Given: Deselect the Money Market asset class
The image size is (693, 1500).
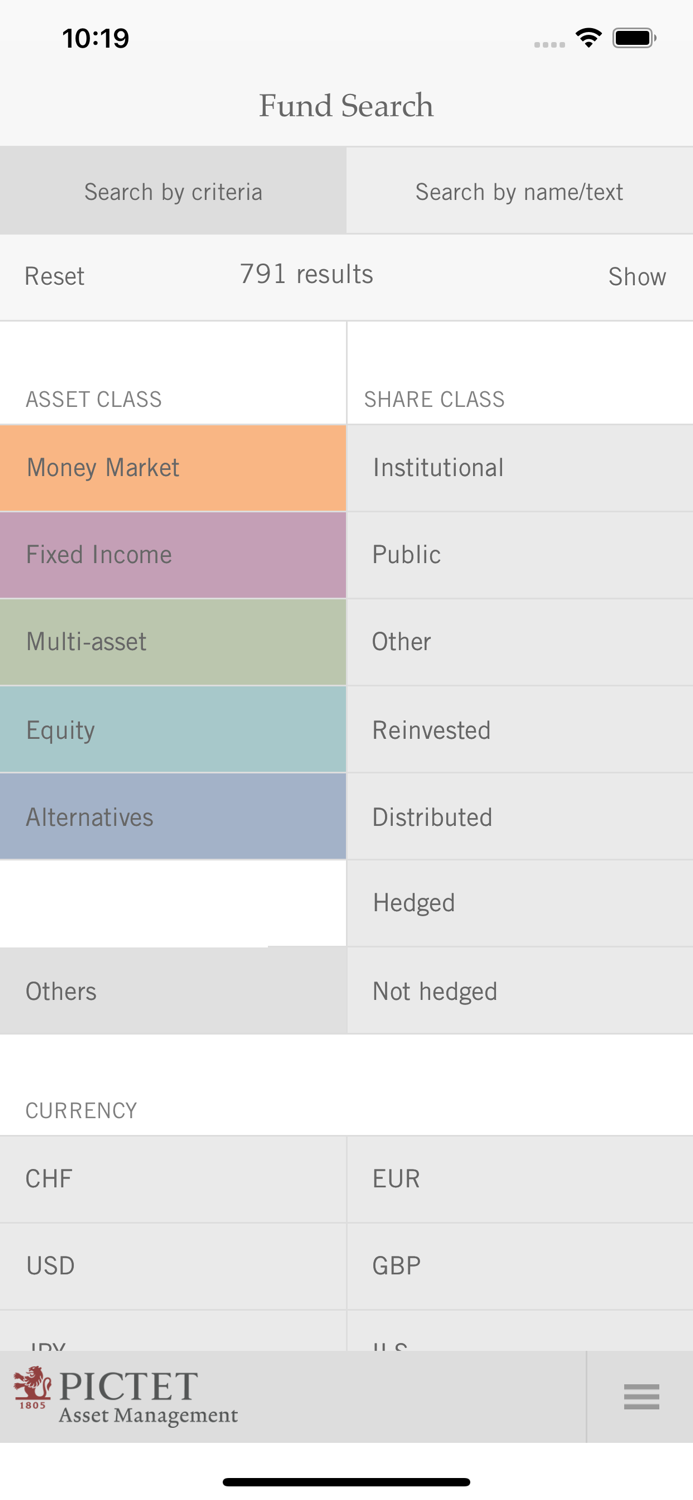Looking at the screenshot, I should pos(173,467).
